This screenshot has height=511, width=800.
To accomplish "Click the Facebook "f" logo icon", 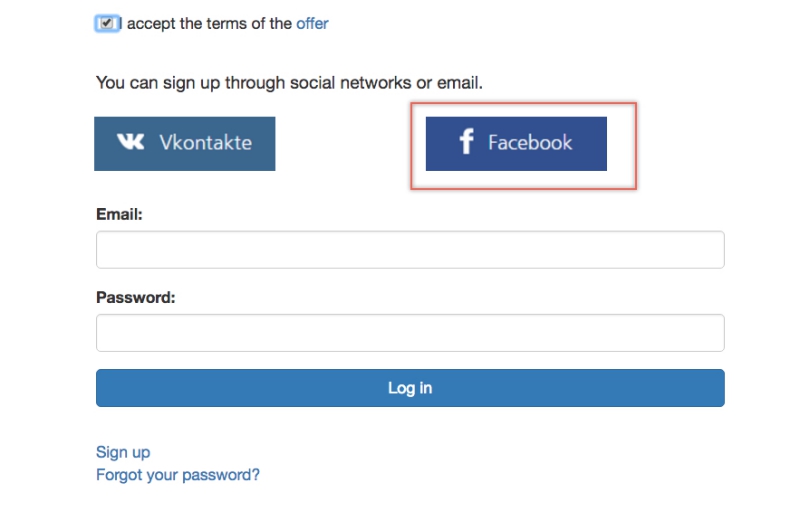I will pos(466,142).
